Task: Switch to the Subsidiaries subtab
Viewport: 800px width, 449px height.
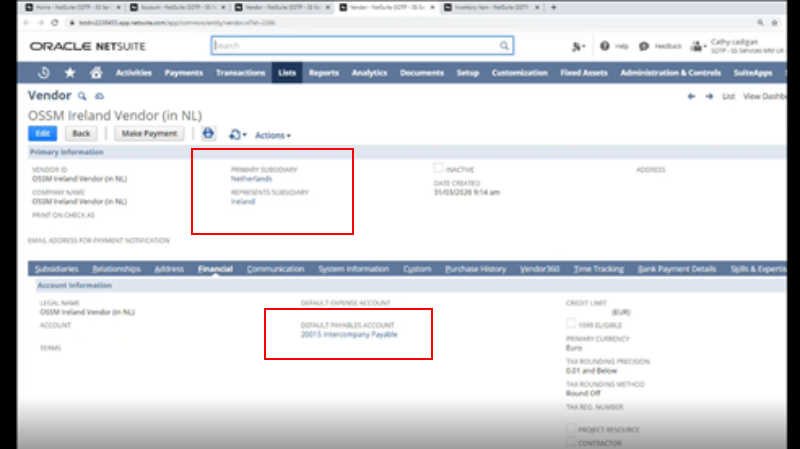Action: (x=57, y=269)
